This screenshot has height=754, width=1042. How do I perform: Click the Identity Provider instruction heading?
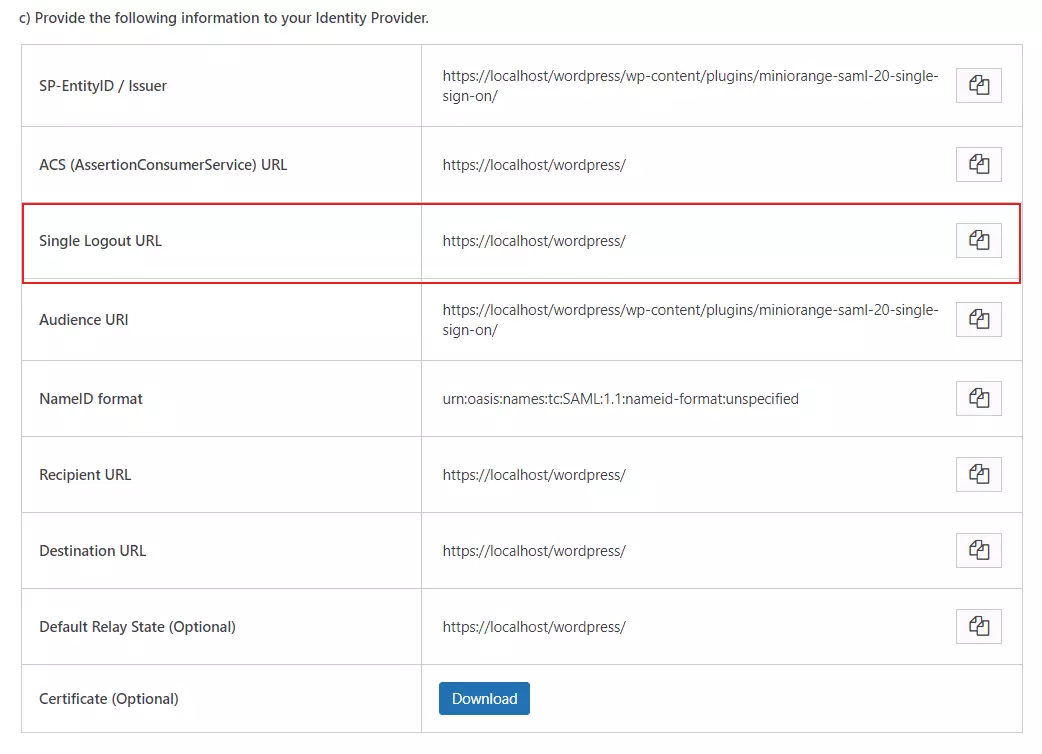[224, 18]
